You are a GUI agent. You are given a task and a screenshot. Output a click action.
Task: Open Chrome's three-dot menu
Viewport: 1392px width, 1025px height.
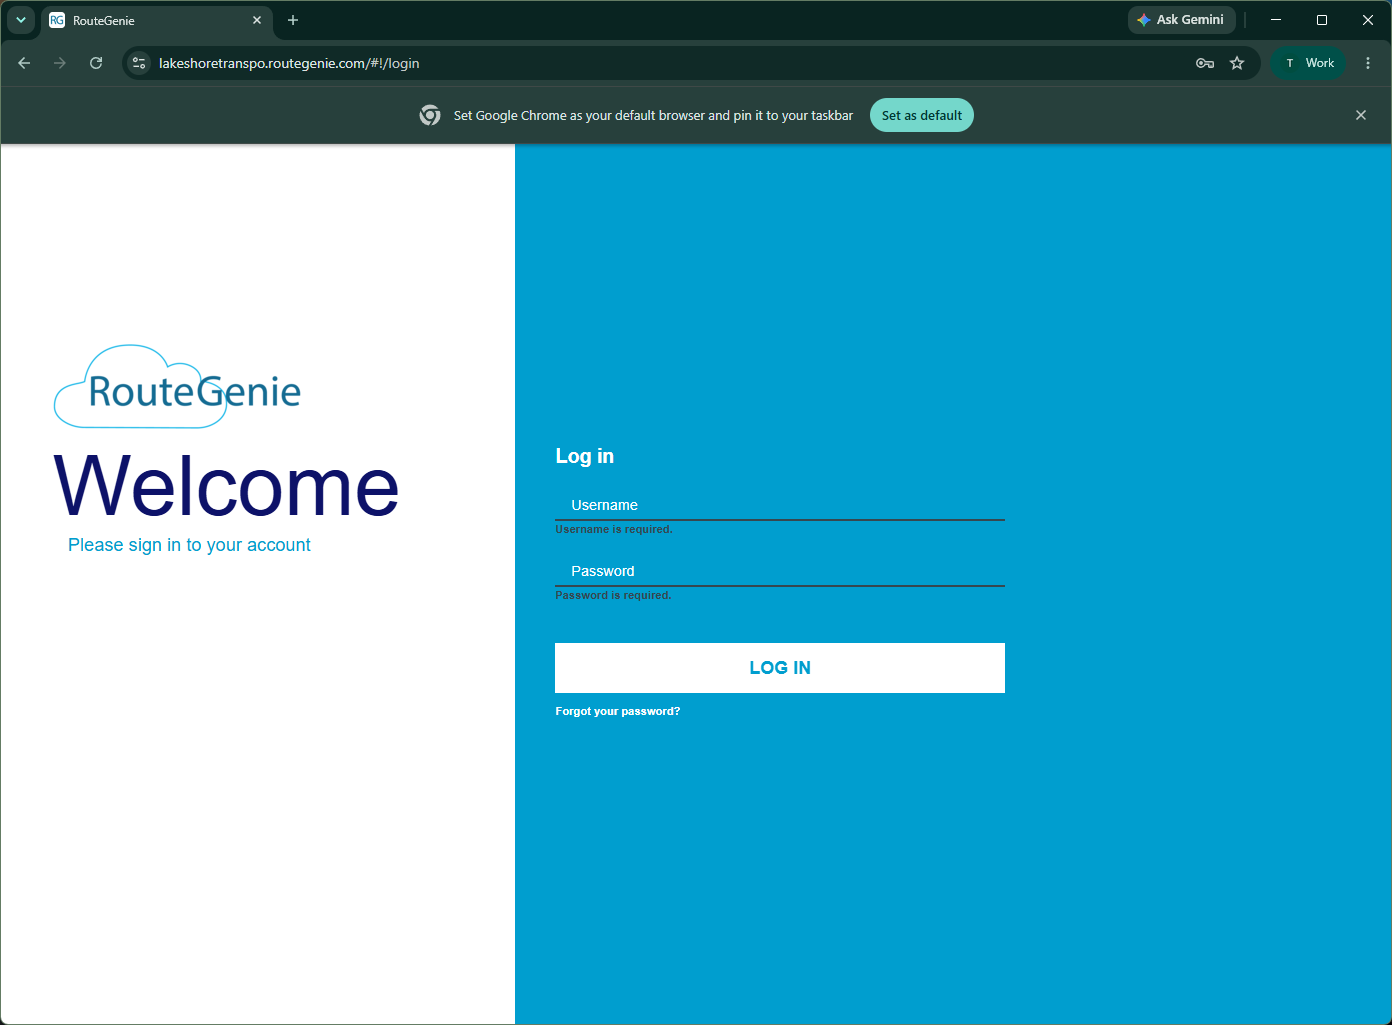1368,63
